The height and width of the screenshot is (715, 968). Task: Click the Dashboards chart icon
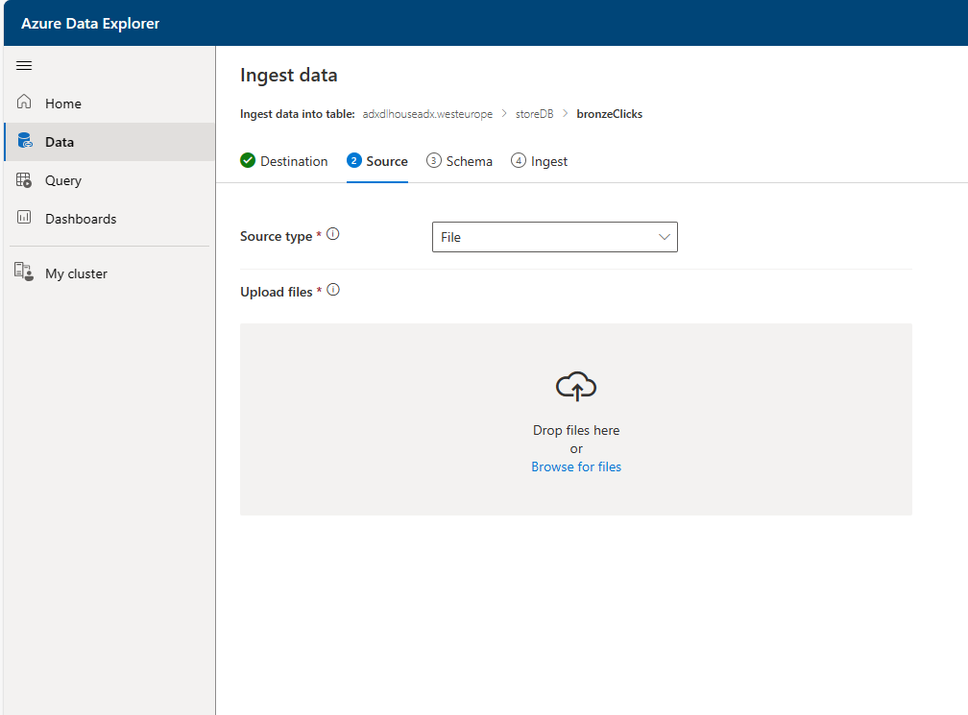(x=24, y=217)
